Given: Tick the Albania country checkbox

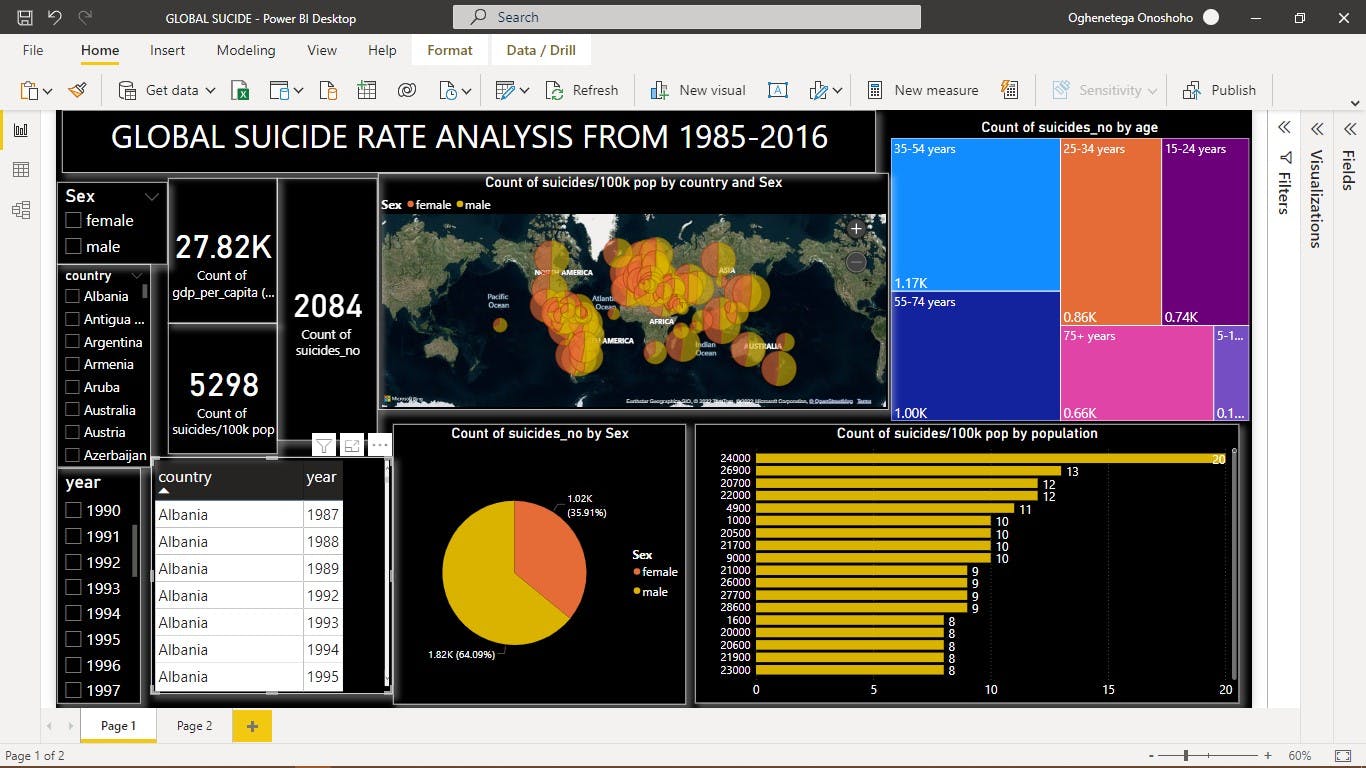Looking at the screenshot, I should [x=72, y=296].
